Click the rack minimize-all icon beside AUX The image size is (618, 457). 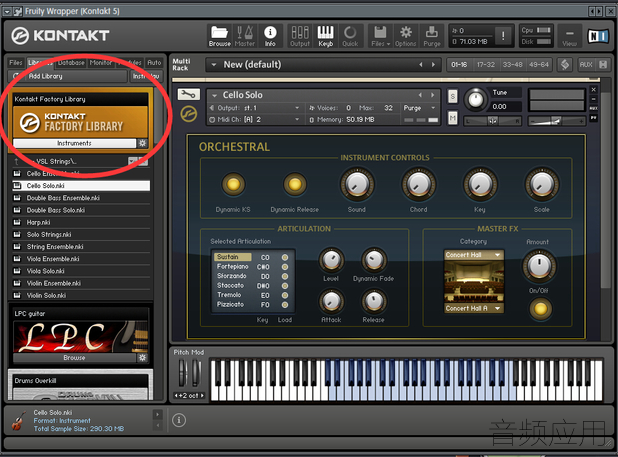603,64
